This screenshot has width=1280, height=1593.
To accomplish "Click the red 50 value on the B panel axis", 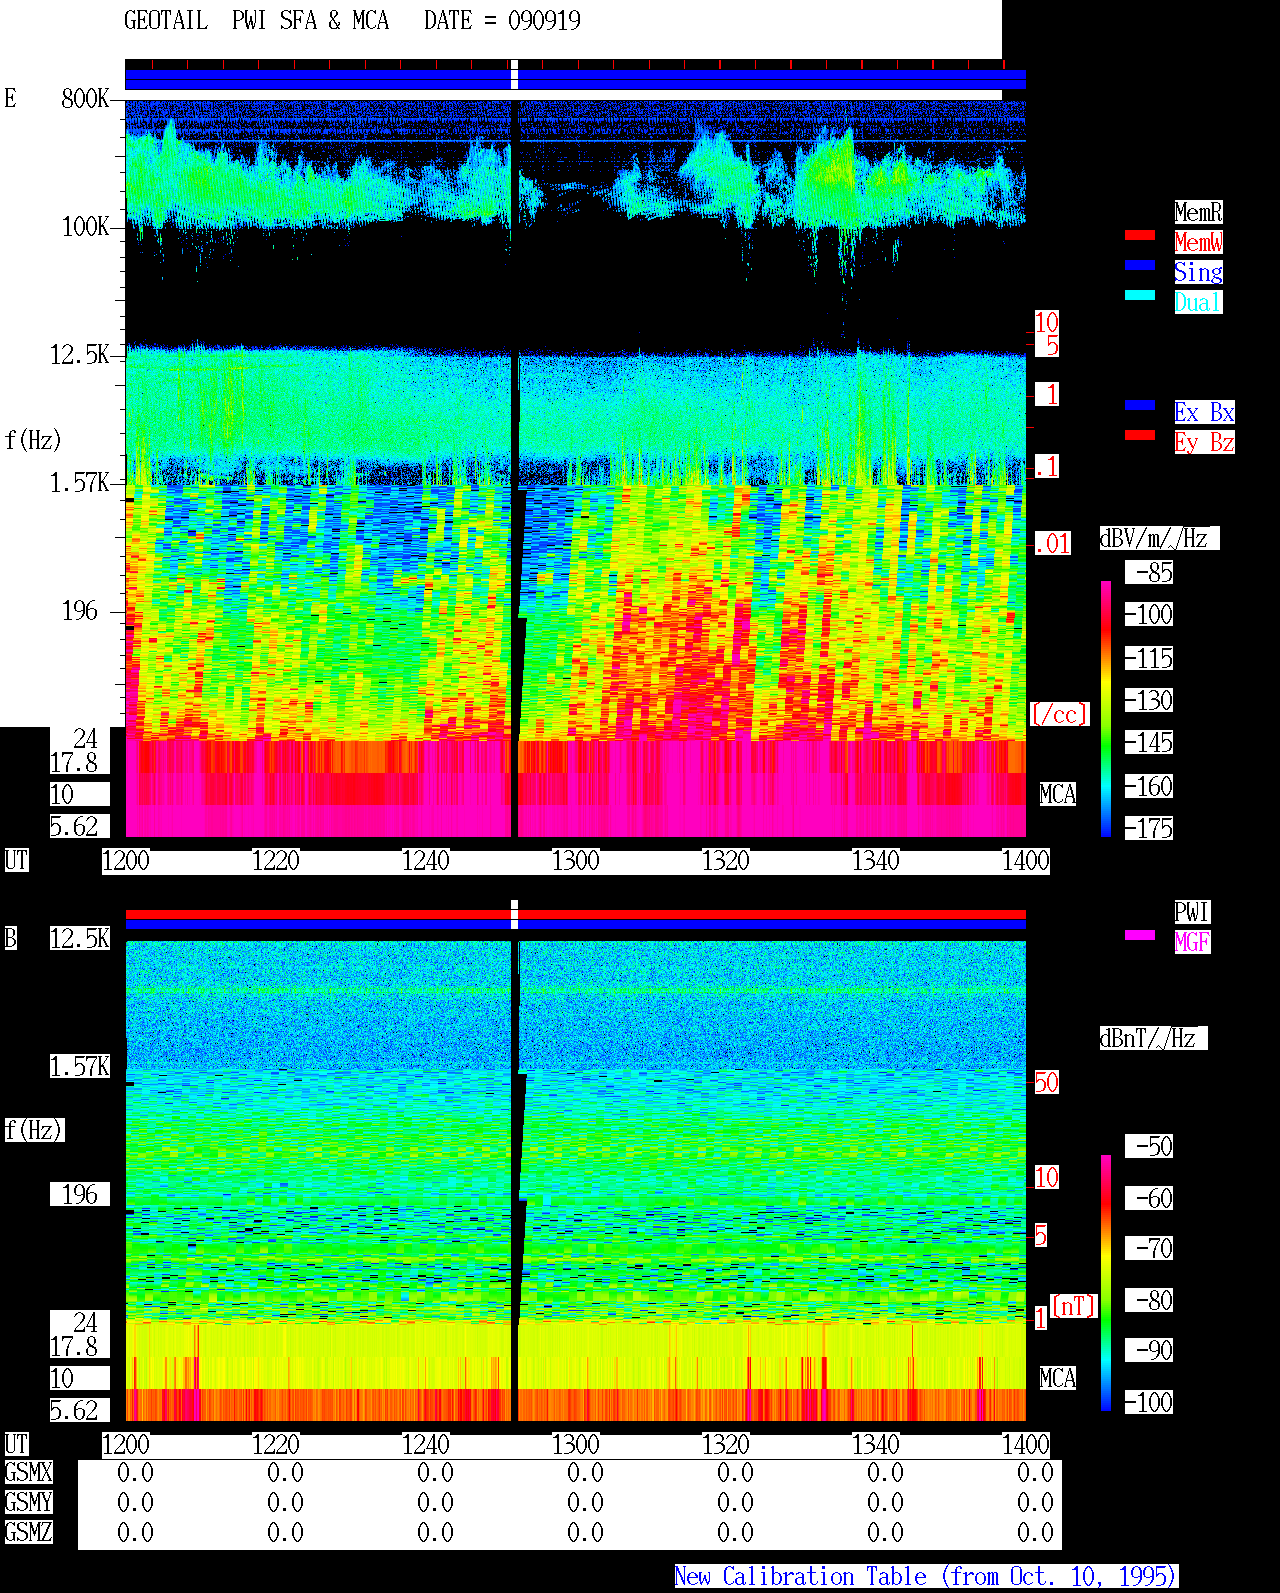I will pyautogui.click(x=1046, y=1082).
